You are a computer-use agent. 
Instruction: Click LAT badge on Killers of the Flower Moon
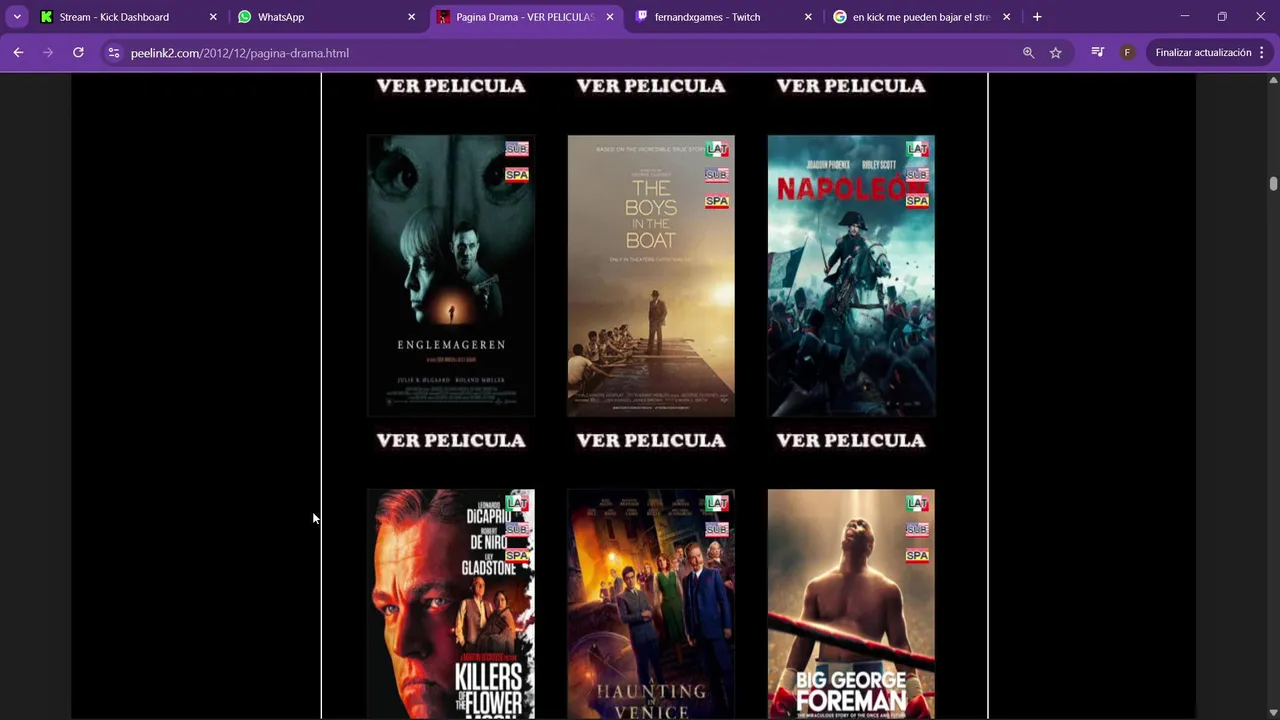point(517,503)
